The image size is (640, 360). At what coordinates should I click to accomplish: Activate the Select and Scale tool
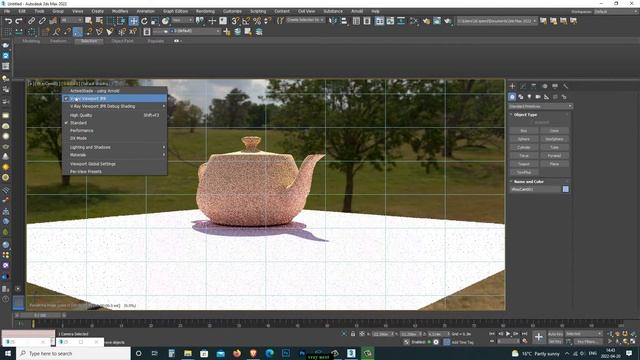coord(155,21)
